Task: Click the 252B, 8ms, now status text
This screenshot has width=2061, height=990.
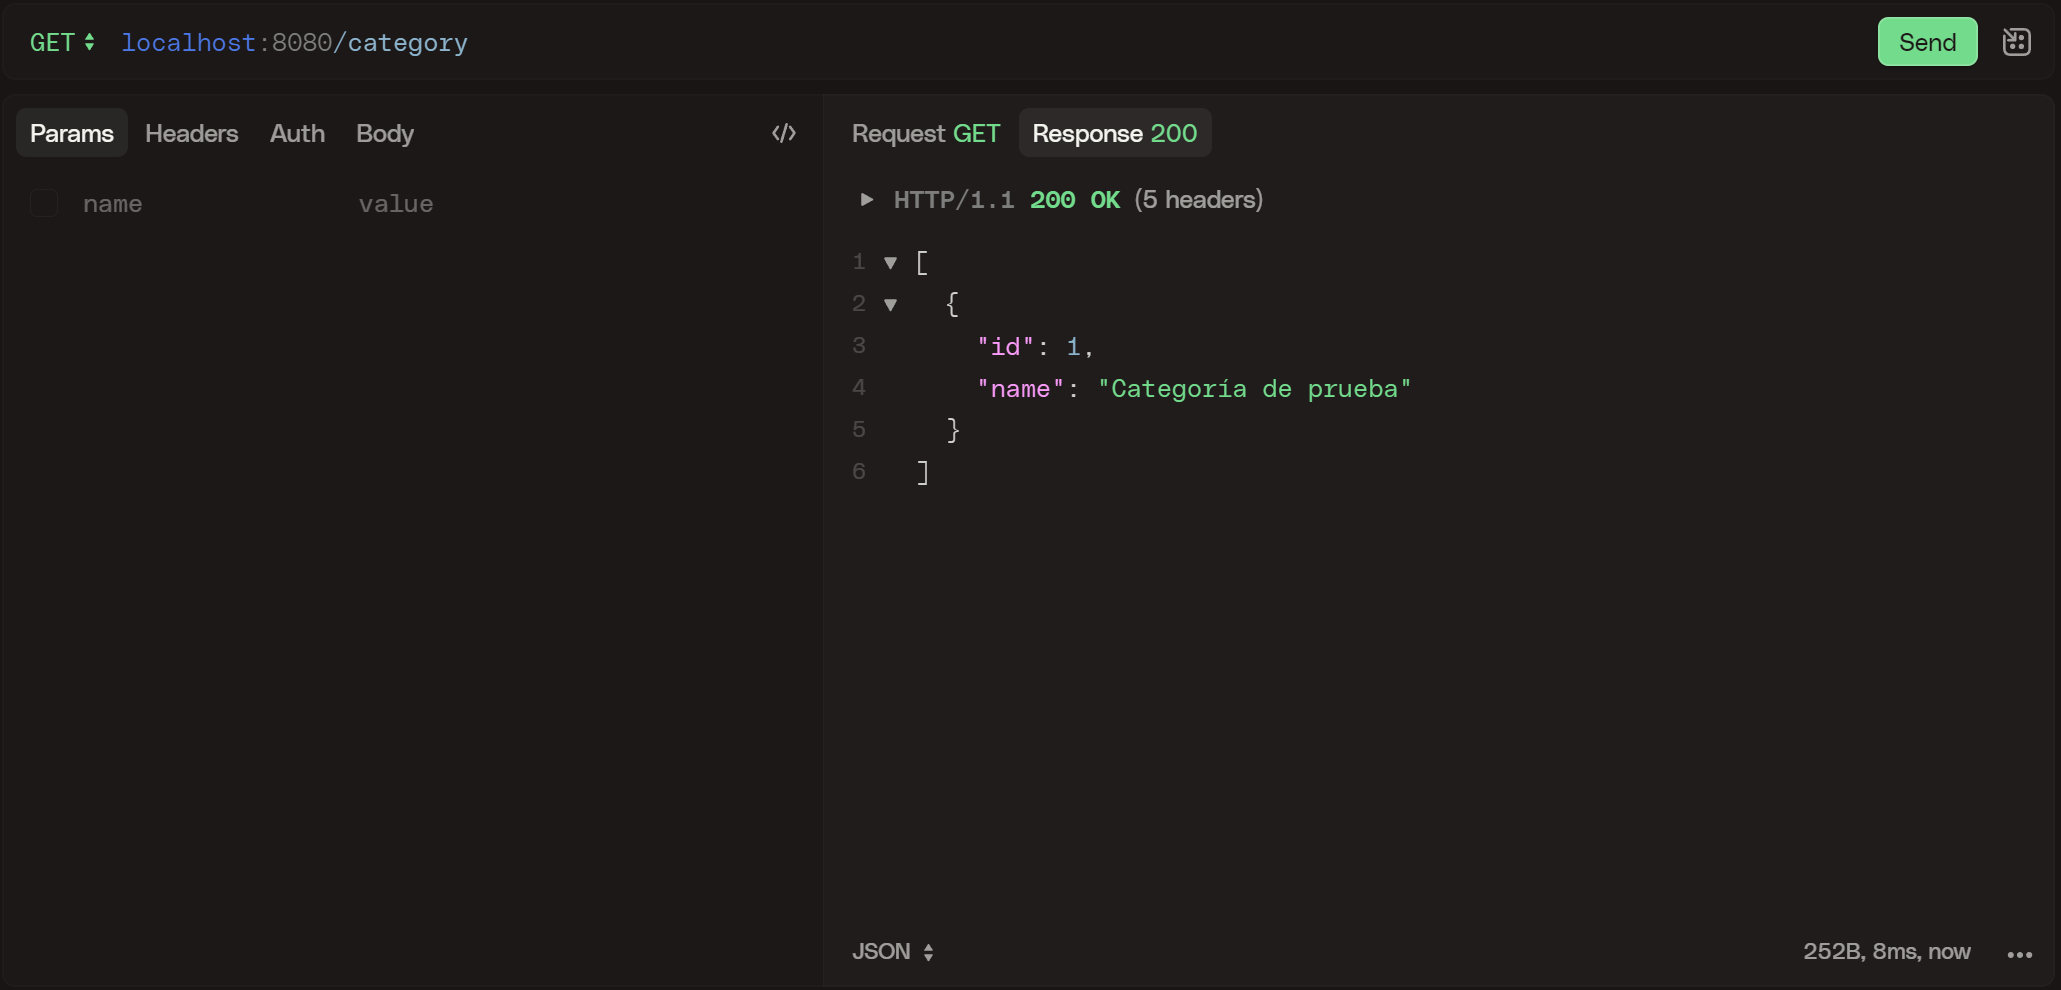Action: click(1887, 951)
